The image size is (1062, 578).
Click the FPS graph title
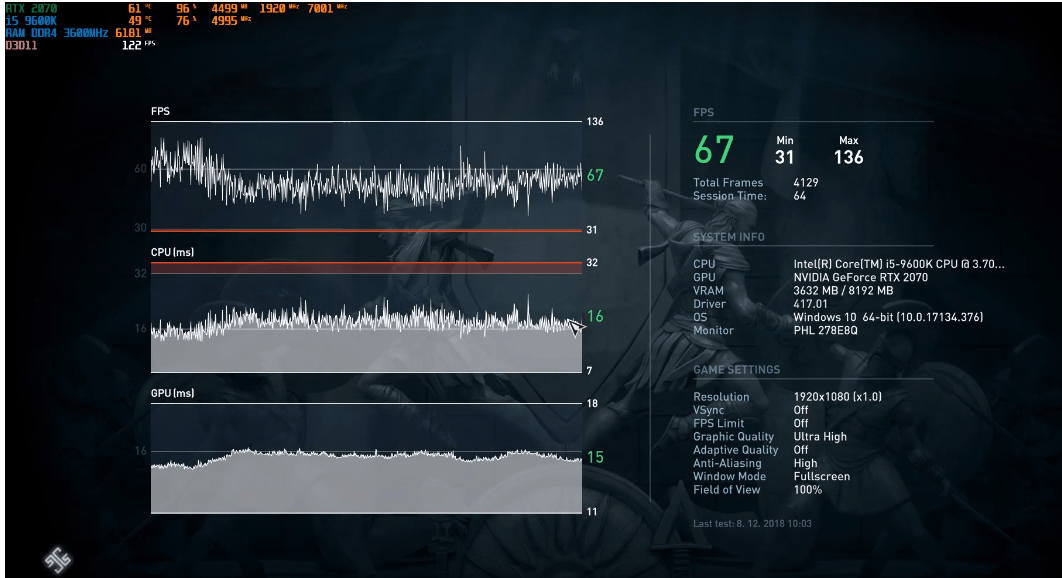pyautogui.click(x=161, y=111)
